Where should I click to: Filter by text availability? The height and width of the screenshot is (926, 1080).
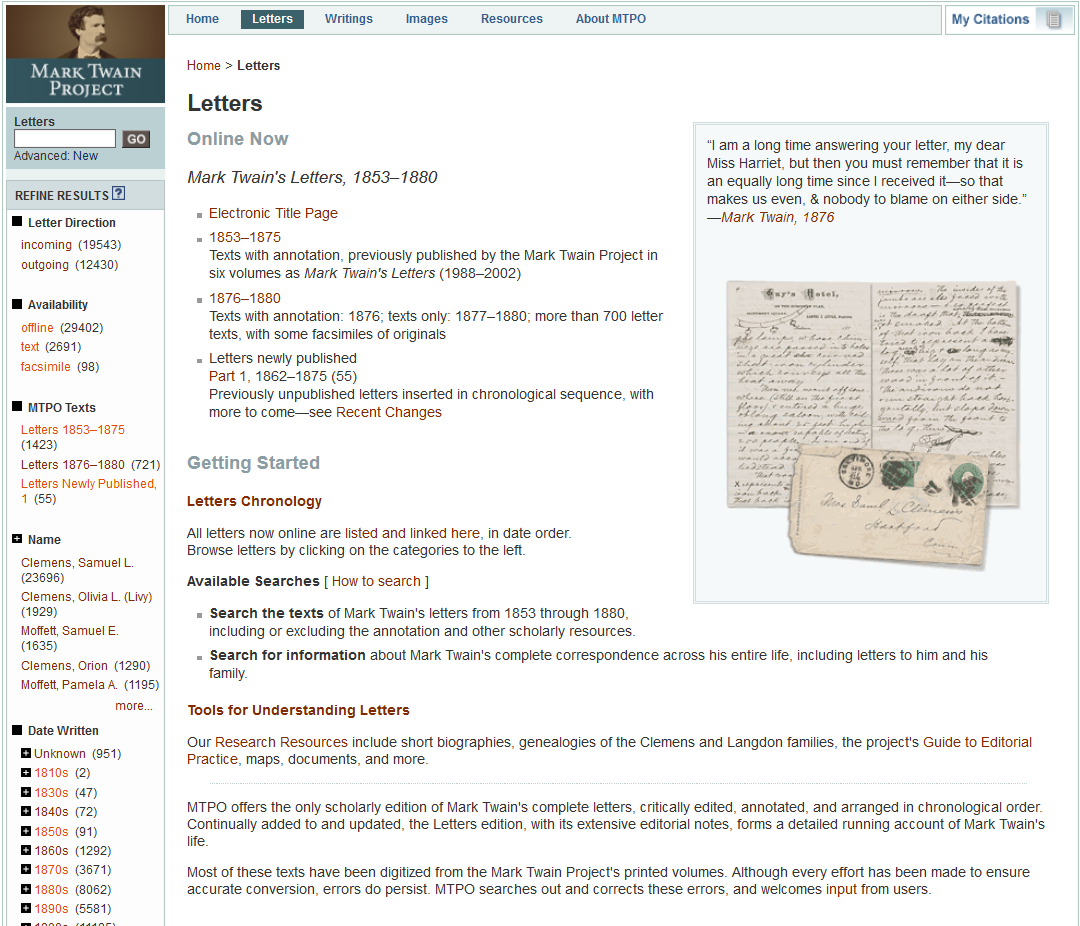[x=30, y=347]
